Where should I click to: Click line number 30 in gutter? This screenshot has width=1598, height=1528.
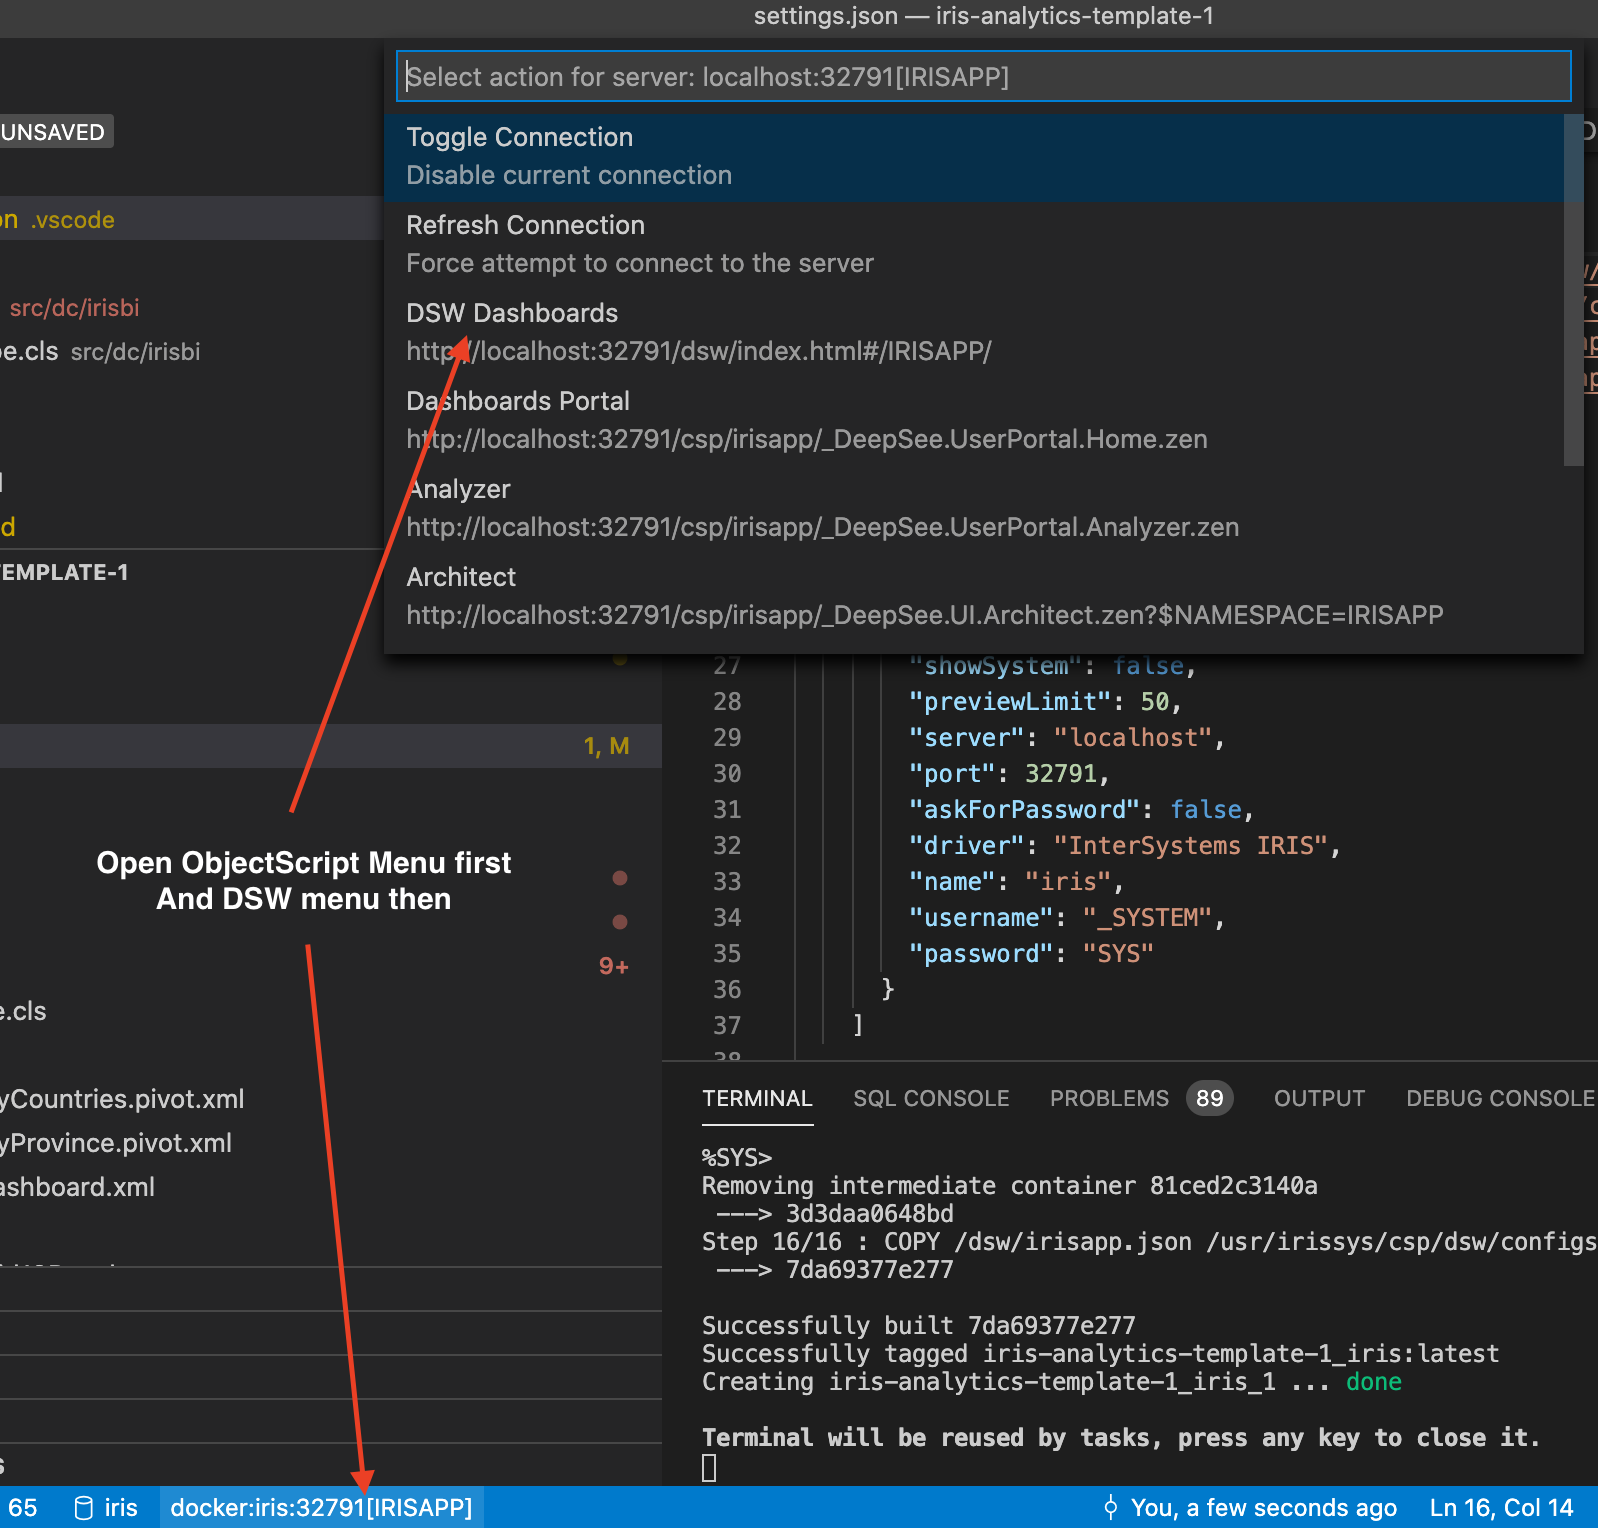click(727, 773)
